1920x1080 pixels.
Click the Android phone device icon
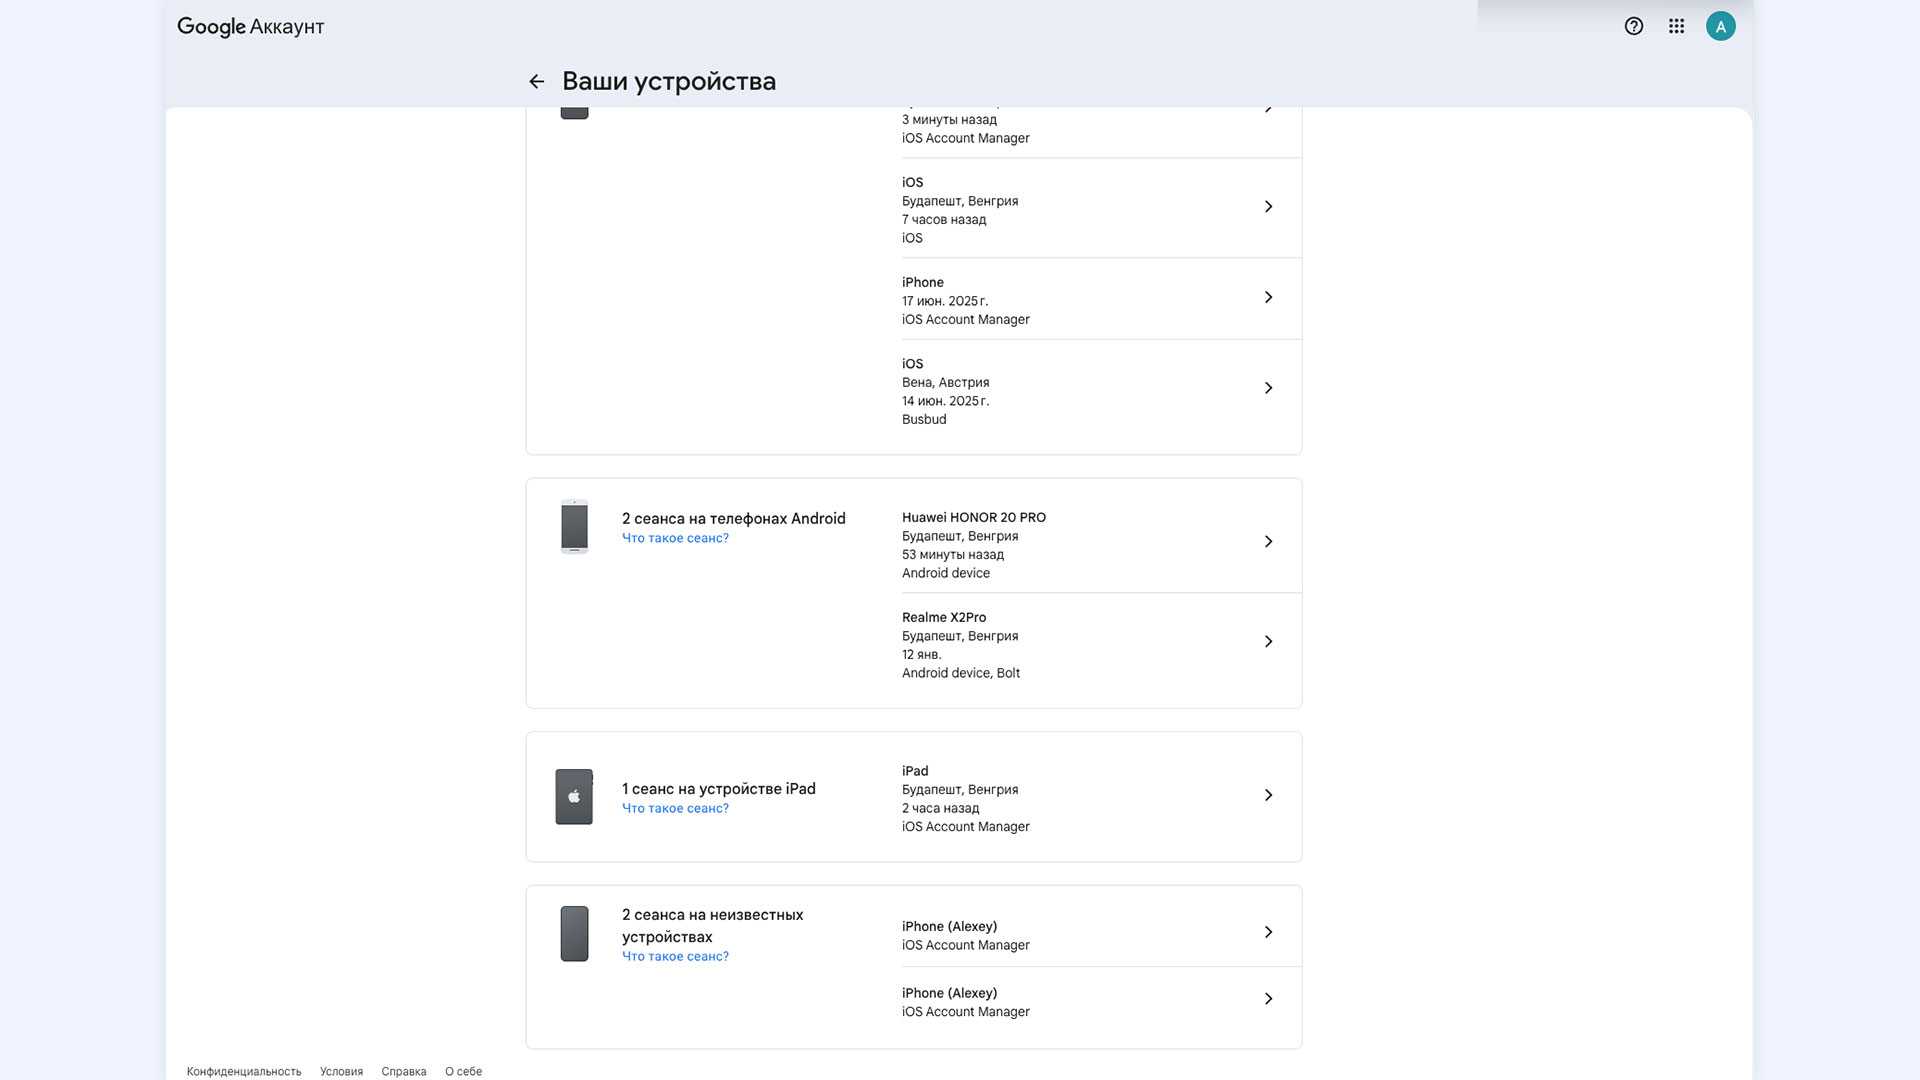tap(574, 526)
